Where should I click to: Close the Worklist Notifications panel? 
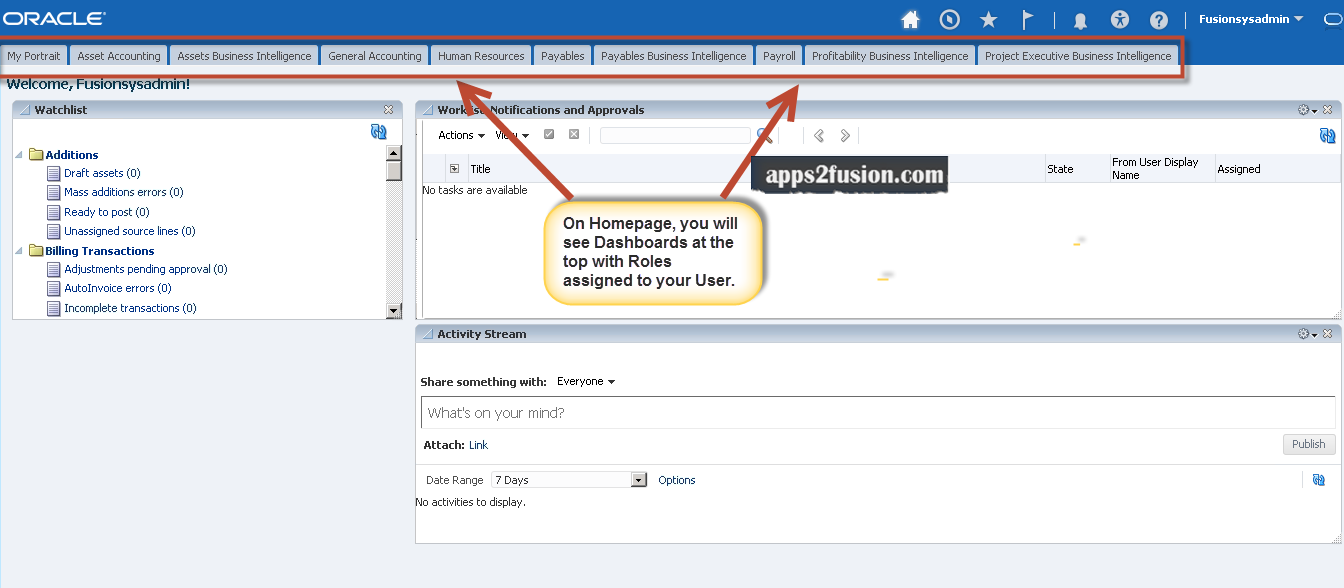pos(1327,110)
